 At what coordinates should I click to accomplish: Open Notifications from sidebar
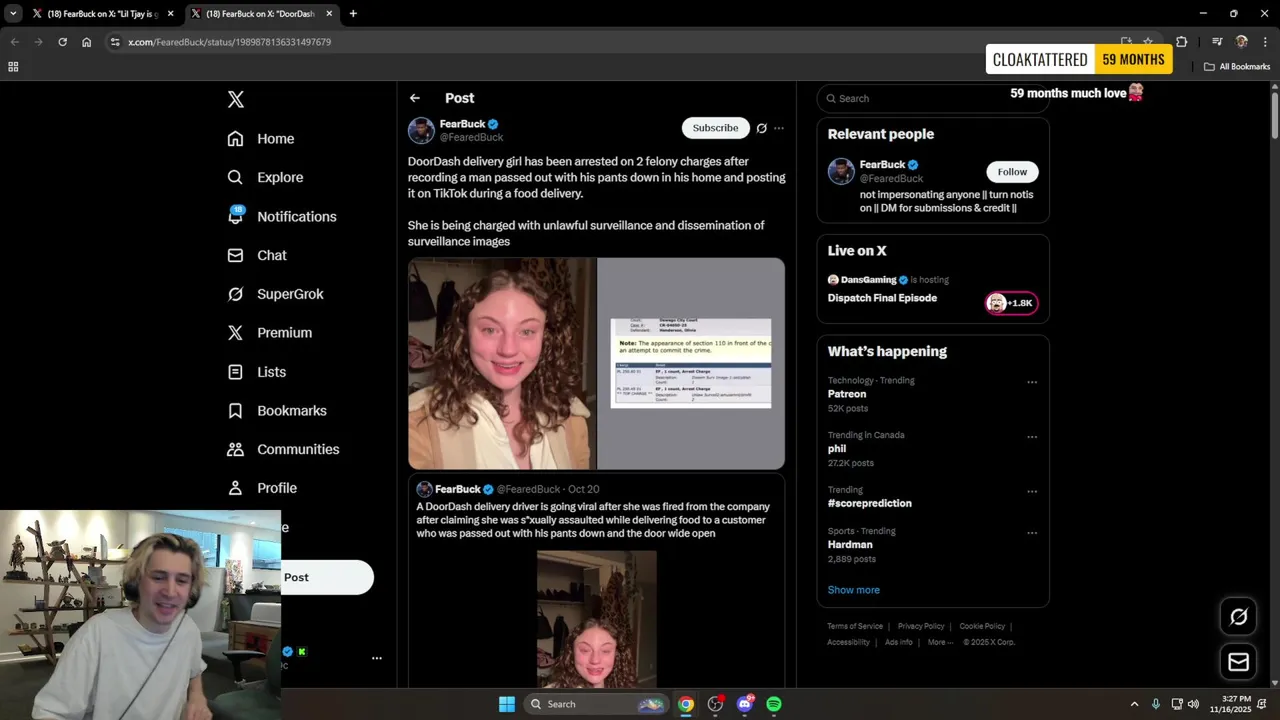[282, 216]
